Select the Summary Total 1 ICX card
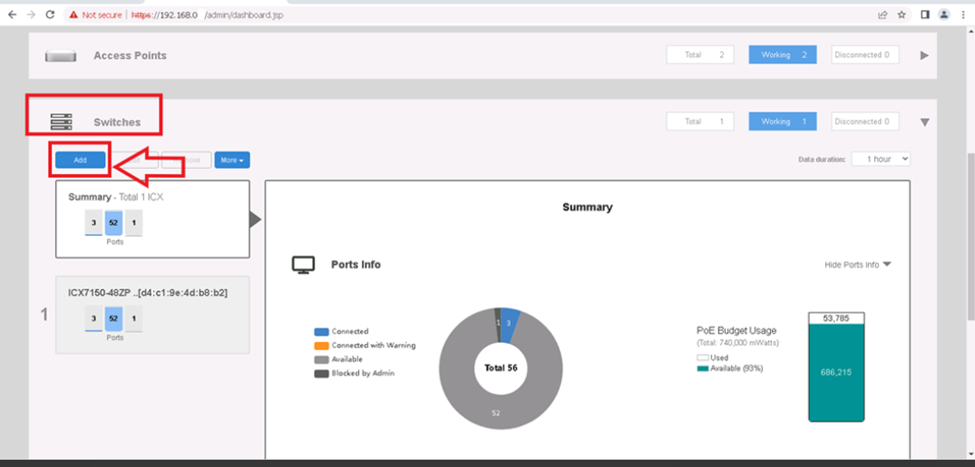This screenshot has height=467, width=975. 152,219
